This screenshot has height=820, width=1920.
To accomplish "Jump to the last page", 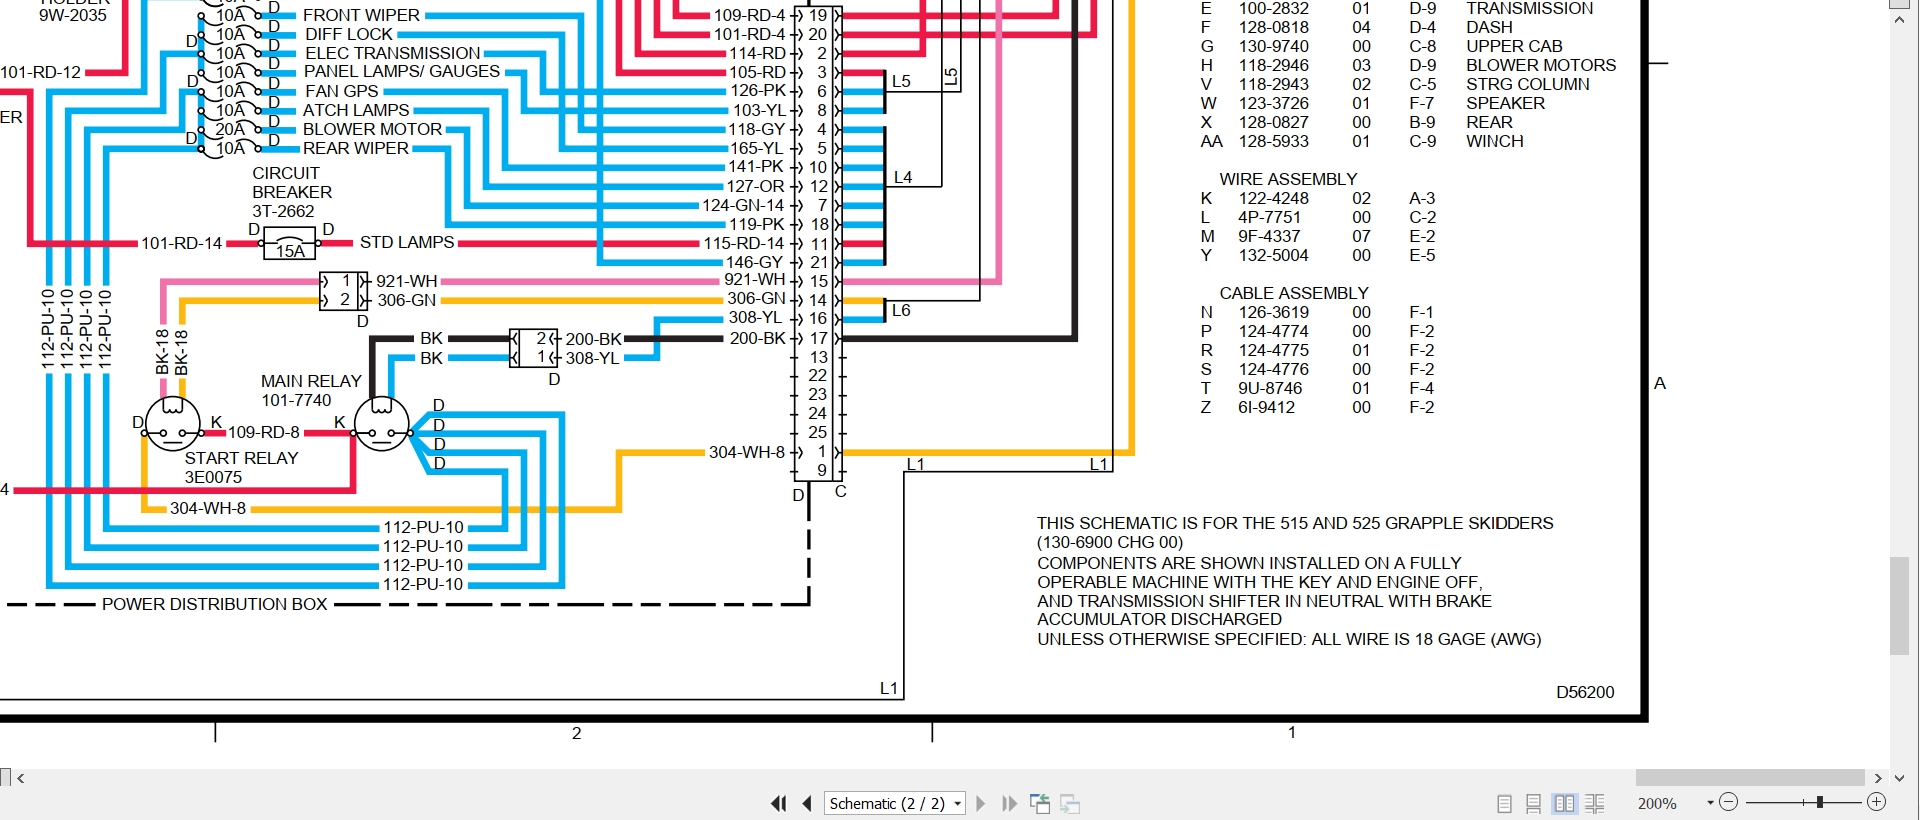I will (1009, 803).
